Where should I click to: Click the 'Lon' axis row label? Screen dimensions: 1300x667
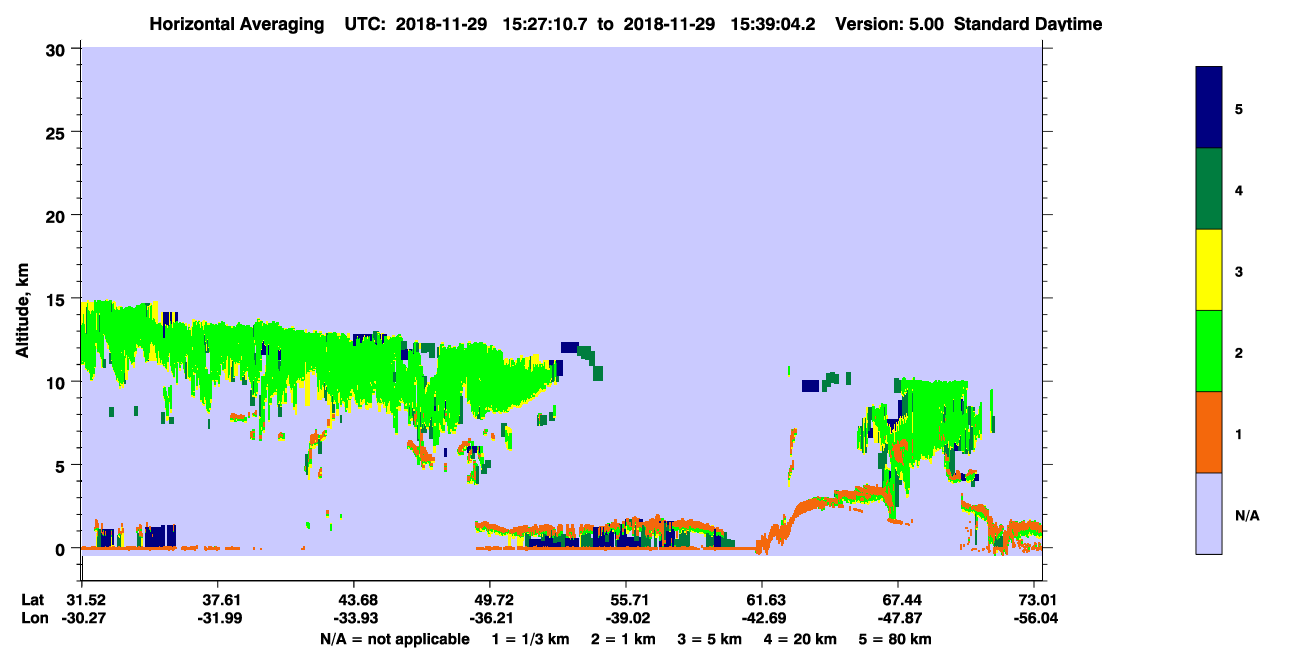(x=33, y=618)
